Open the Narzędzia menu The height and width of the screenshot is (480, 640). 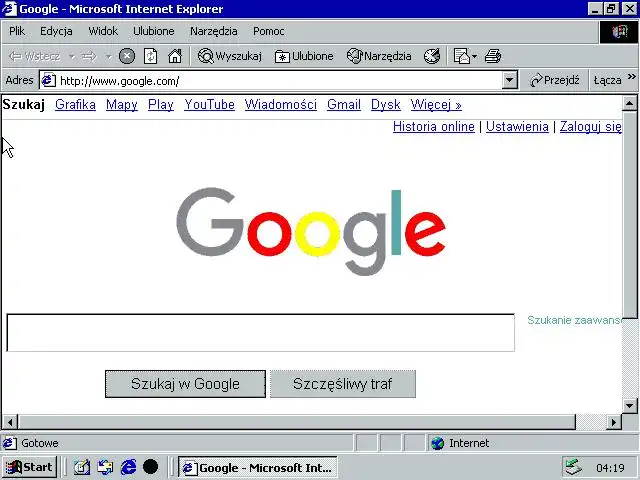213,31
